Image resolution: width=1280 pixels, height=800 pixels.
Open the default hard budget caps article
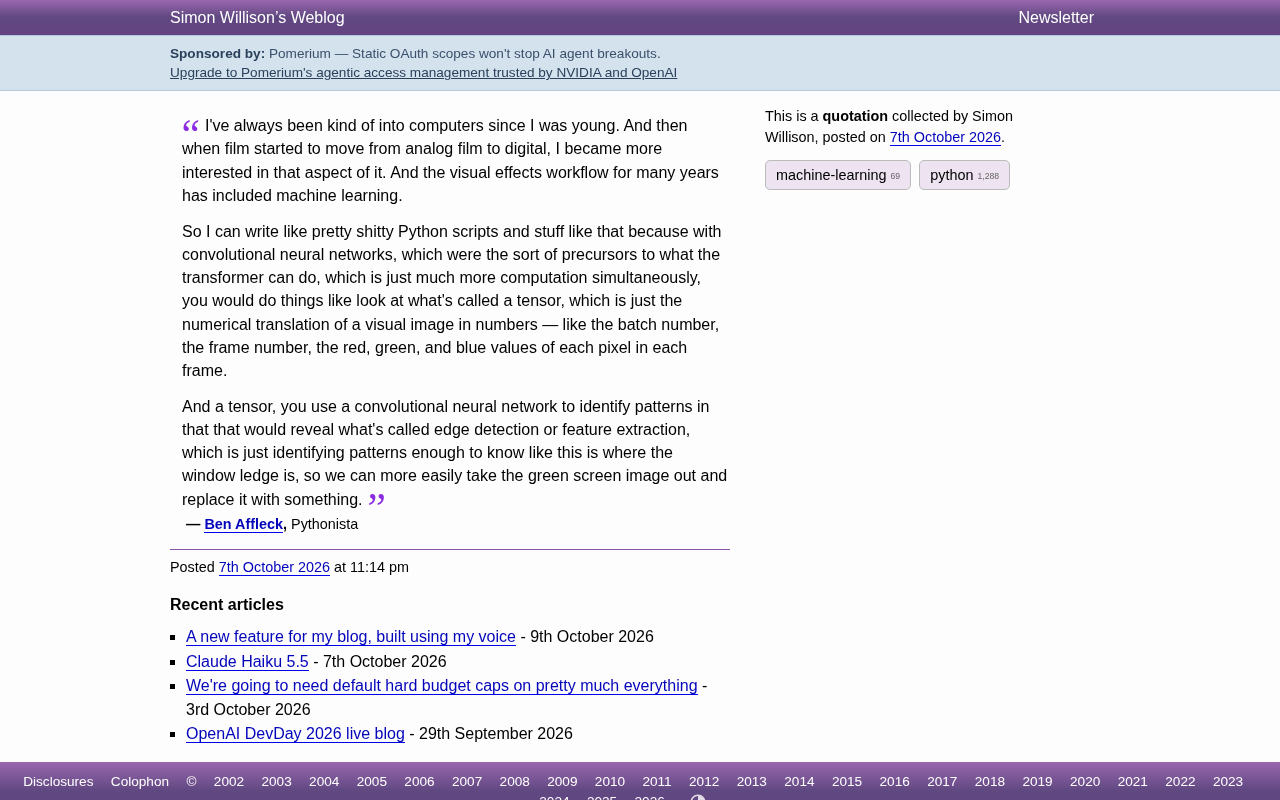[x=442, y=686]
